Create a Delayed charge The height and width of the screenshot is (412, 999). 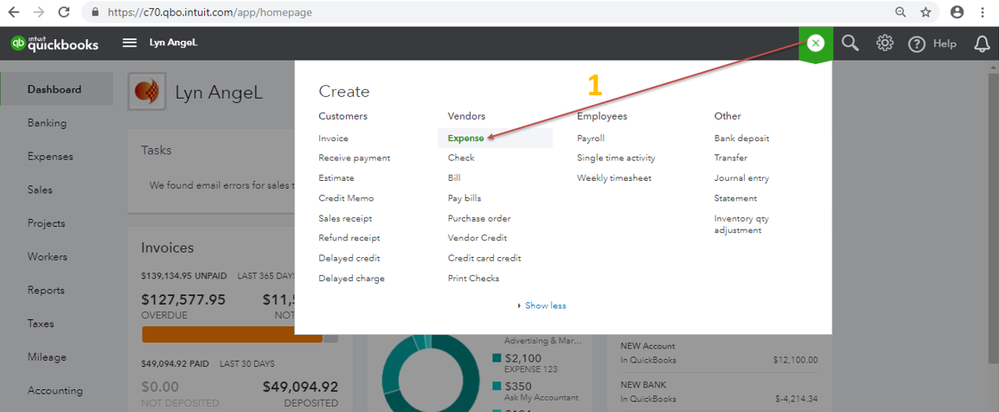pyautogui.click(x=352, y=278)
